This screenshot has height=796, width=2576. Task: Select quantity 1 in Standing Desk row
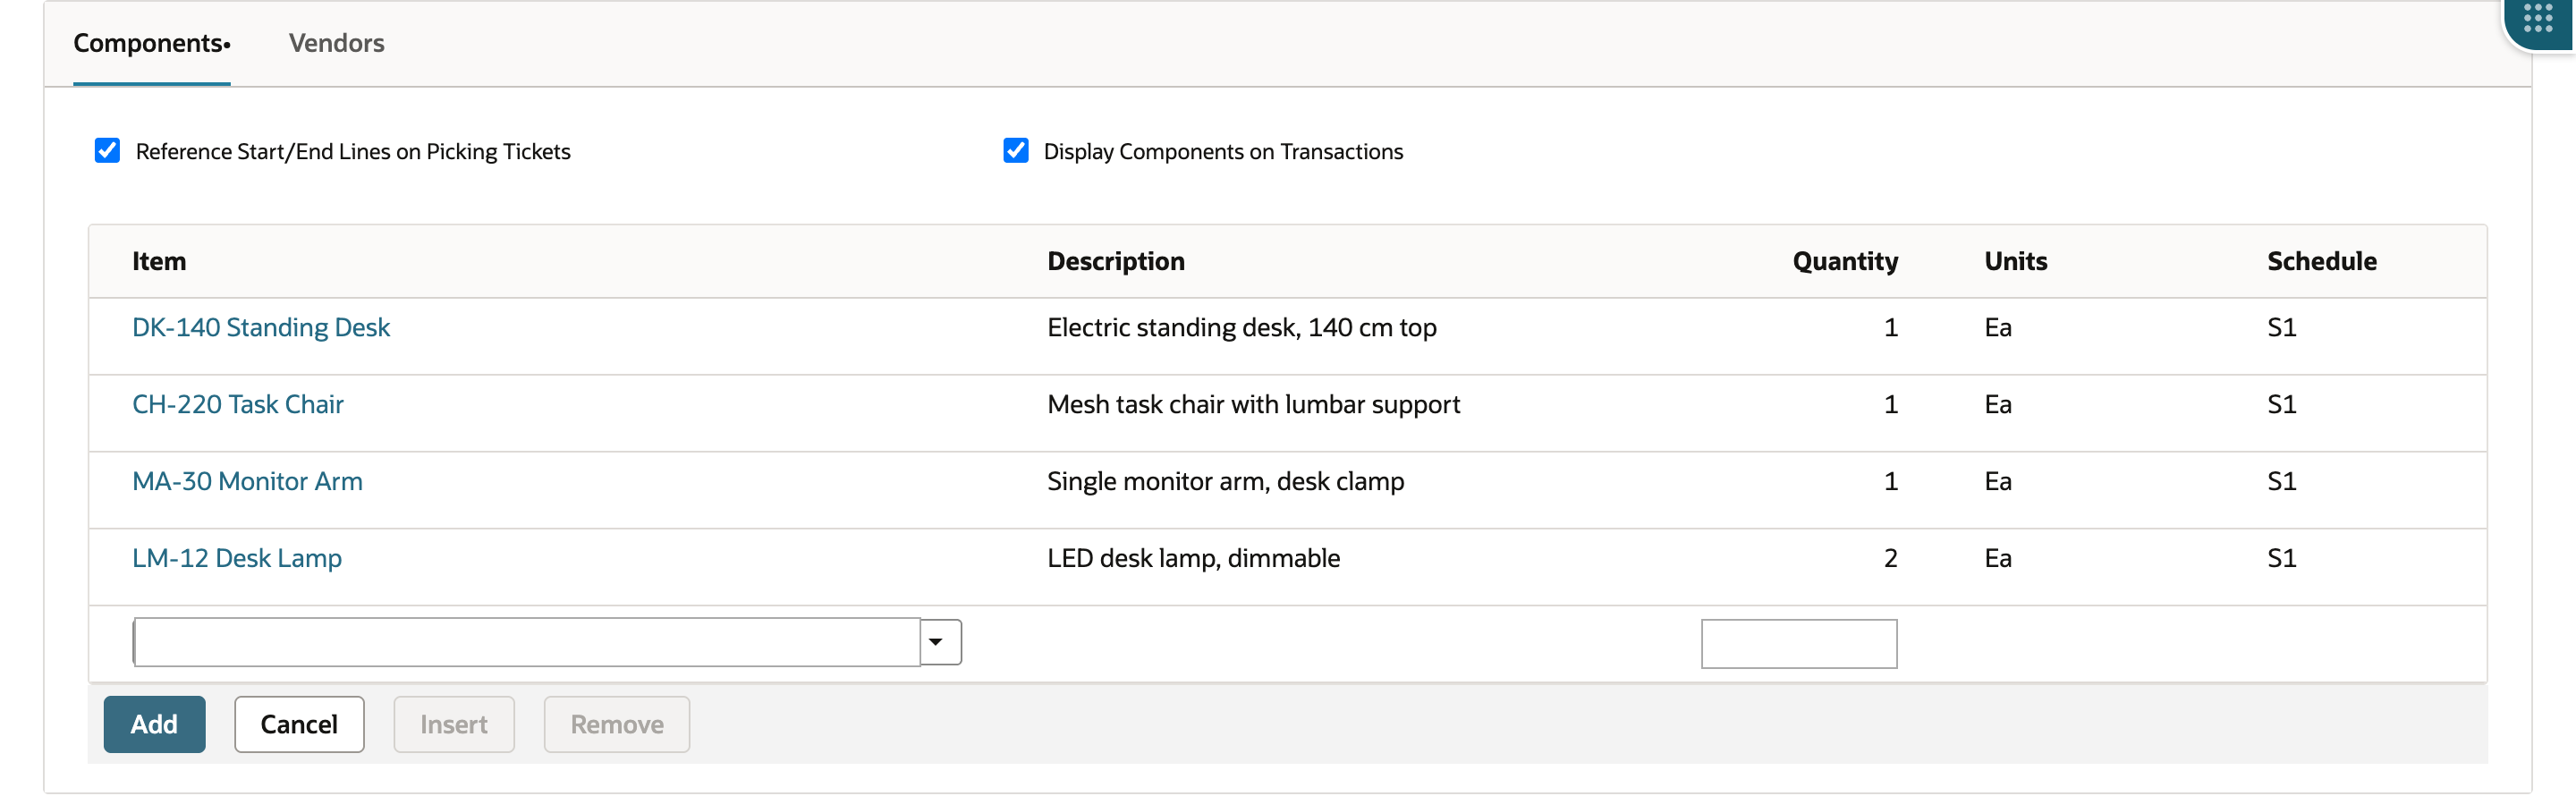1890,328
